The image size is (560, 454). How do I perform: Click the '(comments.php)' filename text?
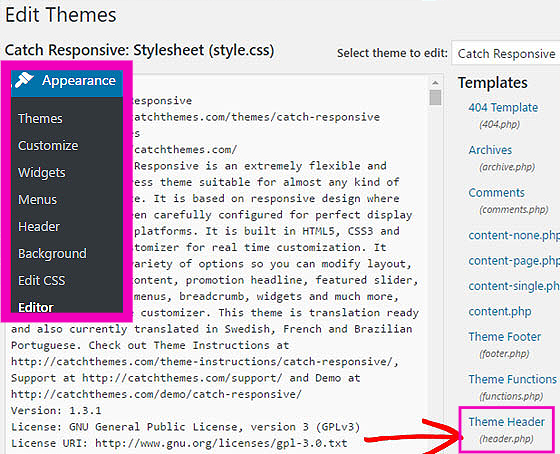click(514, 210)
